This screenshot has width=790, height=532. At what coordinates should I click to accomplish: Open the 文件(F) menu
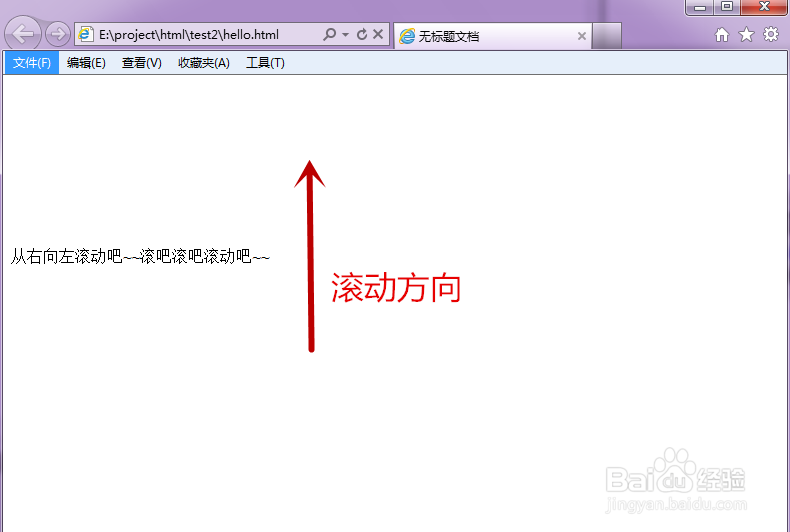click(32, 62)
